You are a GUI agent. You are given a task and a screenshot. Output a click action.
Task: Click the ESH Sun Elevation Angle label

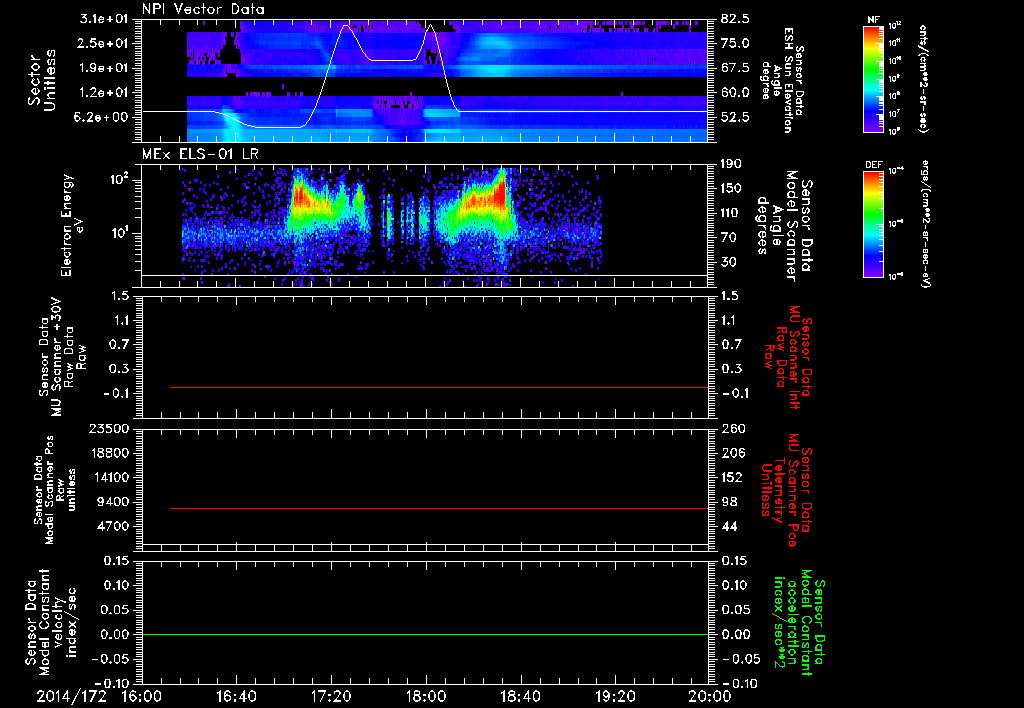[x=782, y=80]
